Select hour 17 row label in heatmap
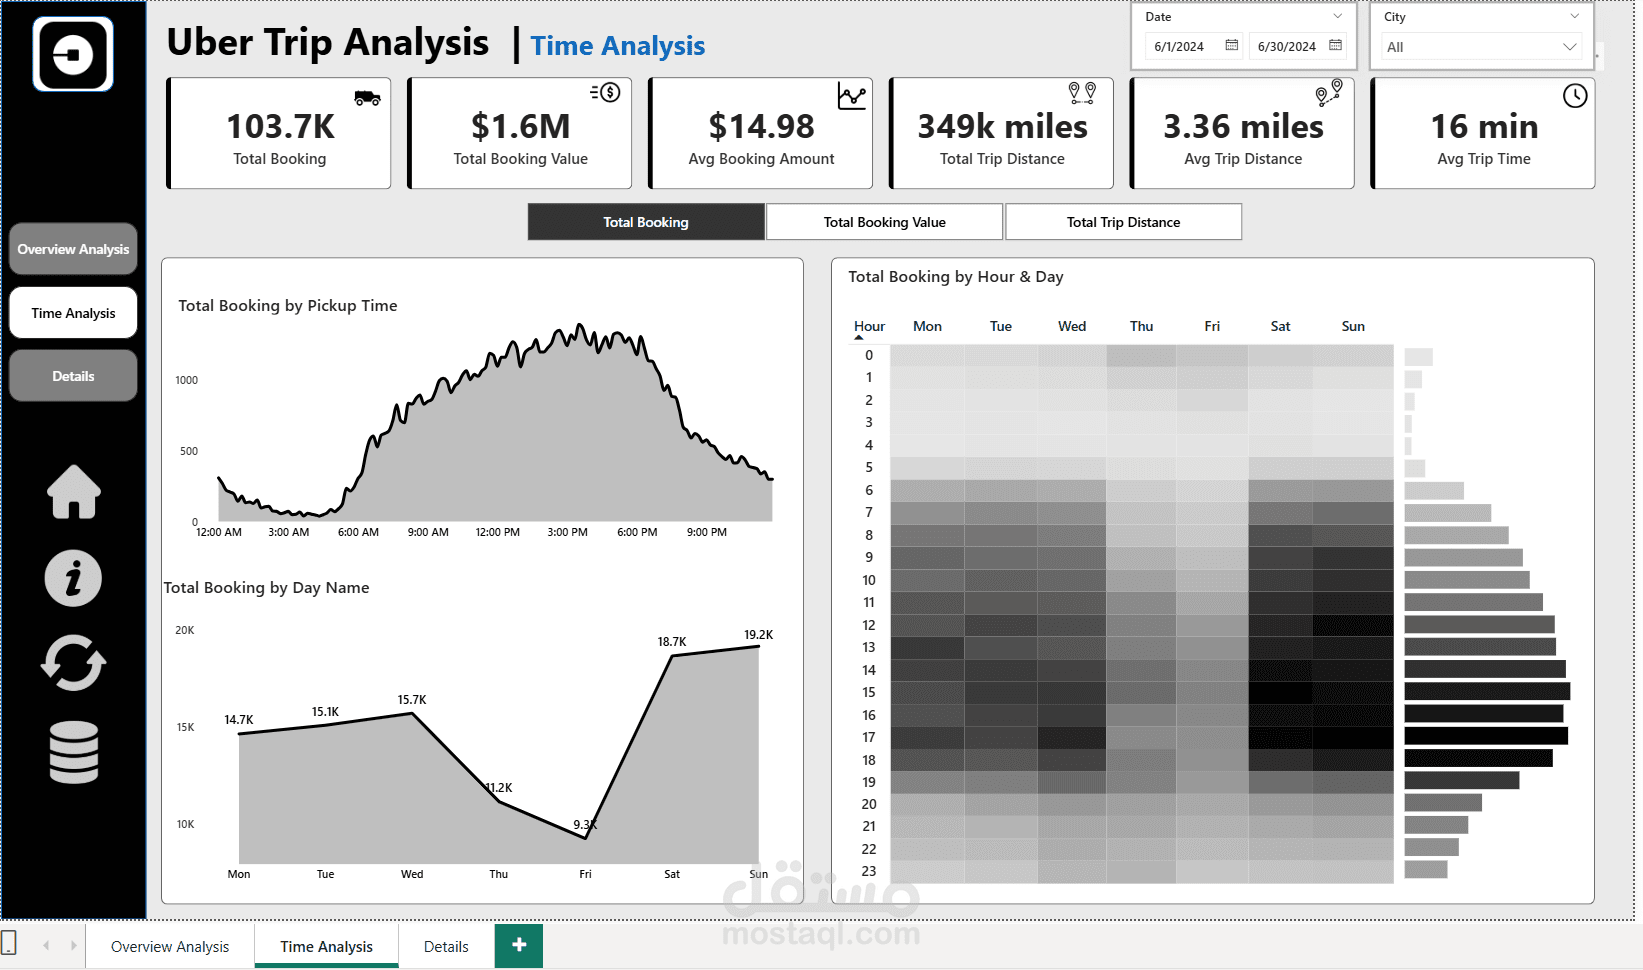This screenshot has height=970, width=1643. (869, 737)
